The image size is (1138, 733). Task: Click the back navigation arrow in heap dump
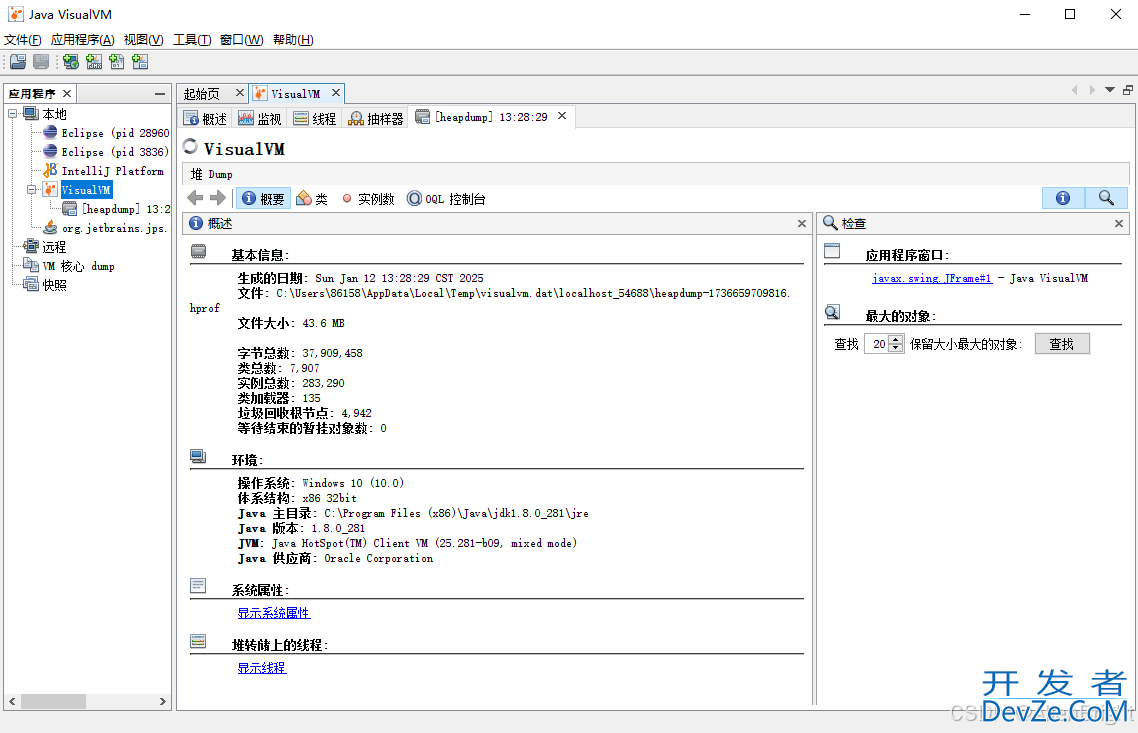(x=195, y=198)
